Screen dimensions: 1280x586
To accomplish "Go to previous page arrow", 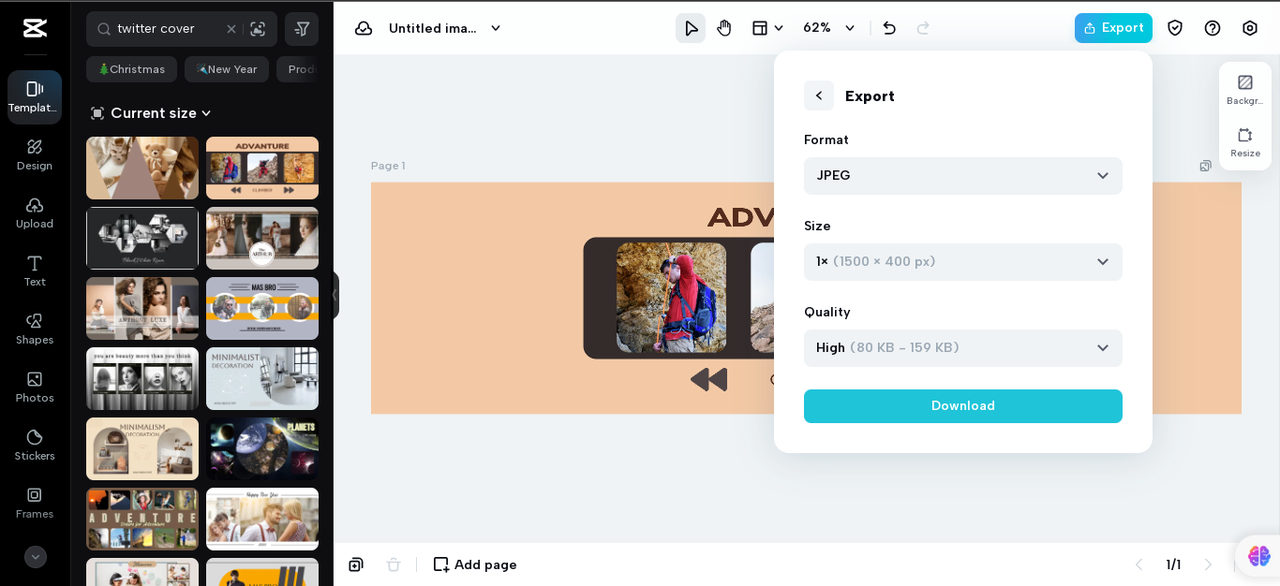I will [x=1138, y=565].
